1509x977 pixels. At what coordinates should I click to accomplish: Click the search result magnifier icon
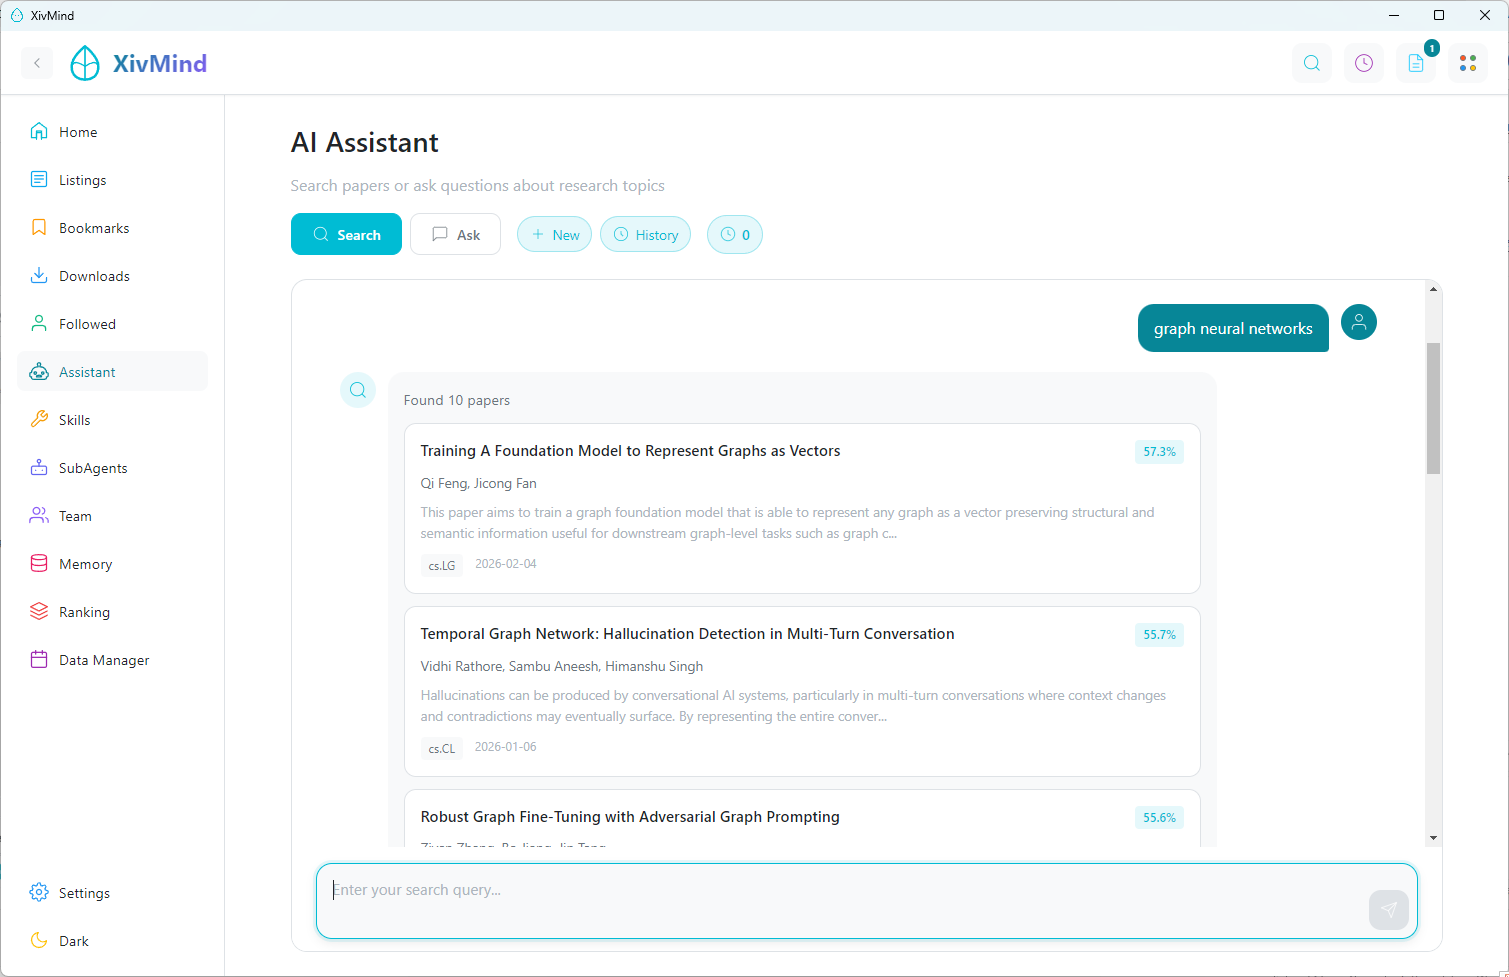click(358, 390)
